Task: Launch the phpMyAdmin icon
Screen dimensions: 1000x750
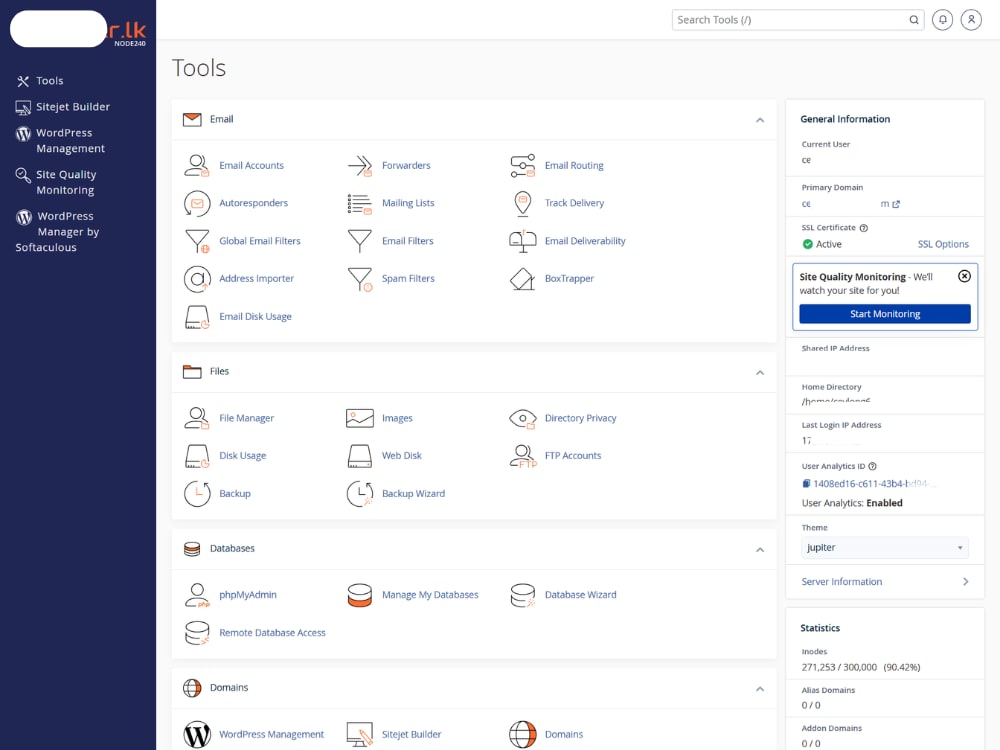Action: pos(196,595)
